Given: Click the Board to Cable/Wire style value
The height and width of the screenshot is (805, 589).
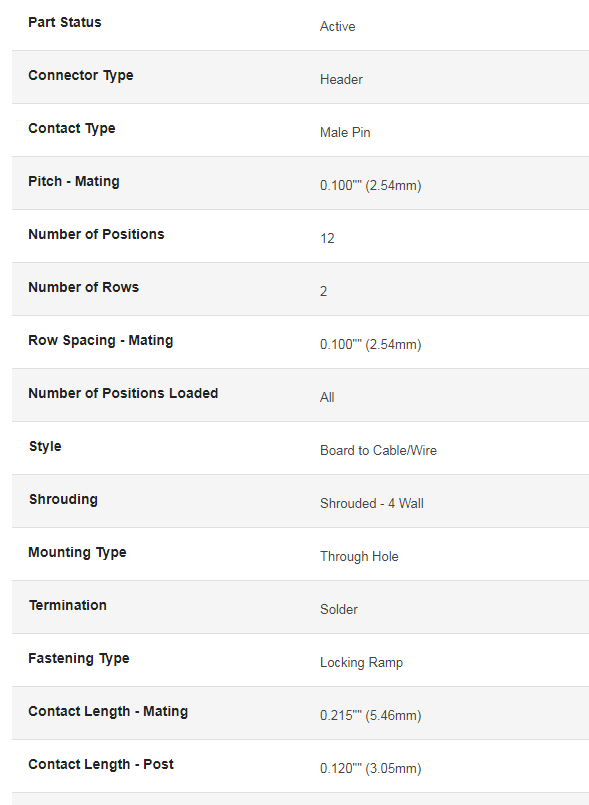Looking at the screenshot, I should pyautogui.click(x=378, y=450).
